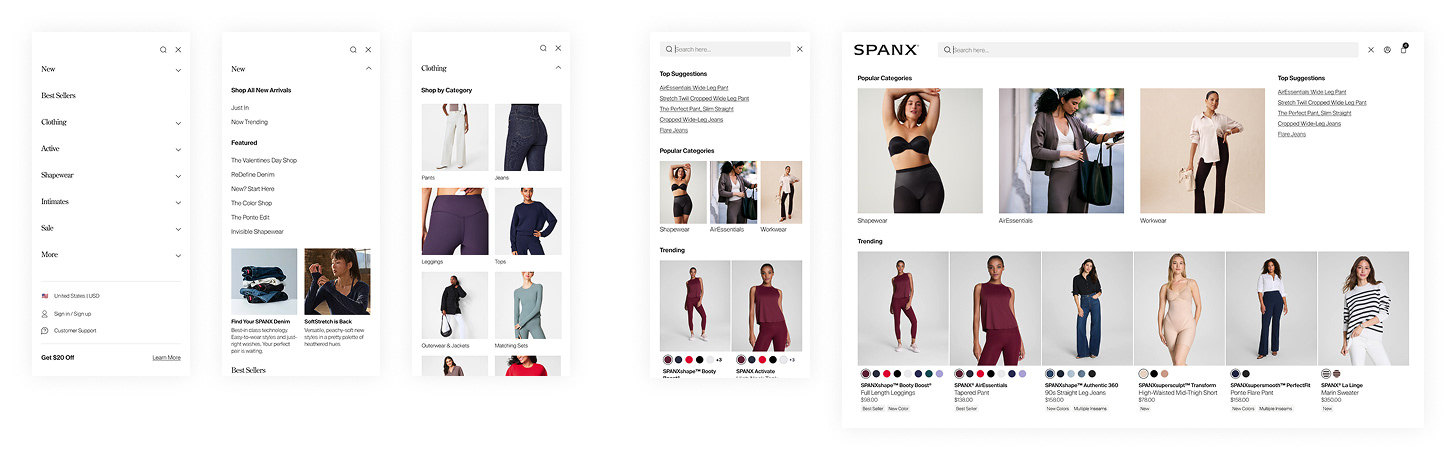Viewport: 1456px width, 460px height.
Task: Open the shopping bag icon in SPANX header
Action: coord(1403,49)
